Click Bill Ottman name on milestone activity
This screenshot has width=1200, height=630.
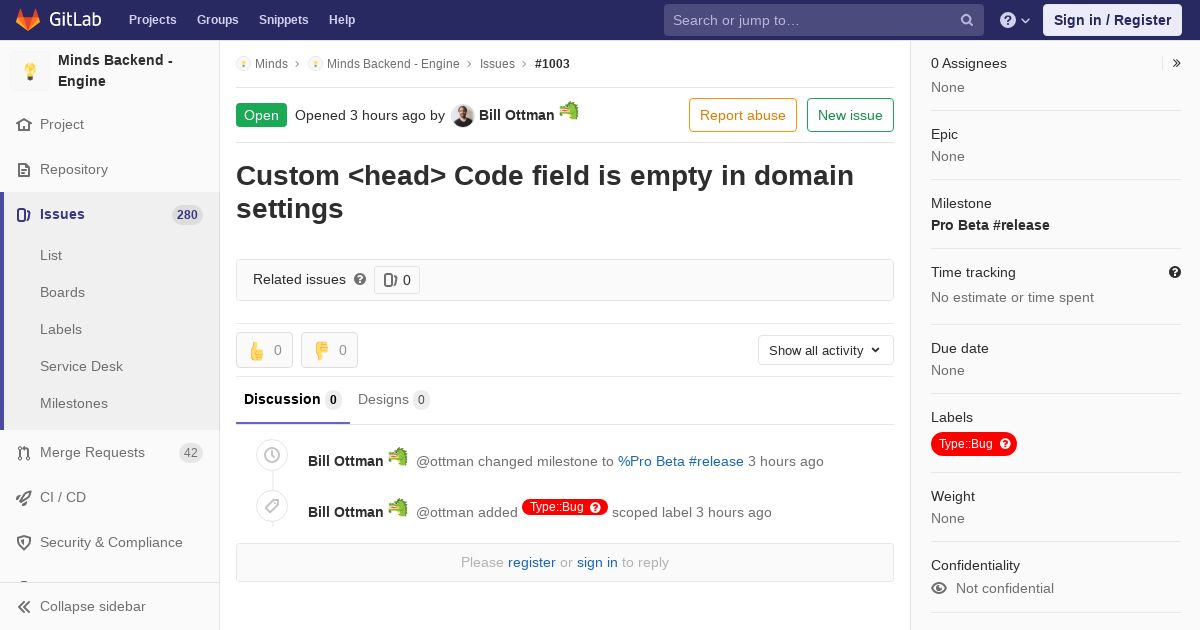click(x=345, y=462)
